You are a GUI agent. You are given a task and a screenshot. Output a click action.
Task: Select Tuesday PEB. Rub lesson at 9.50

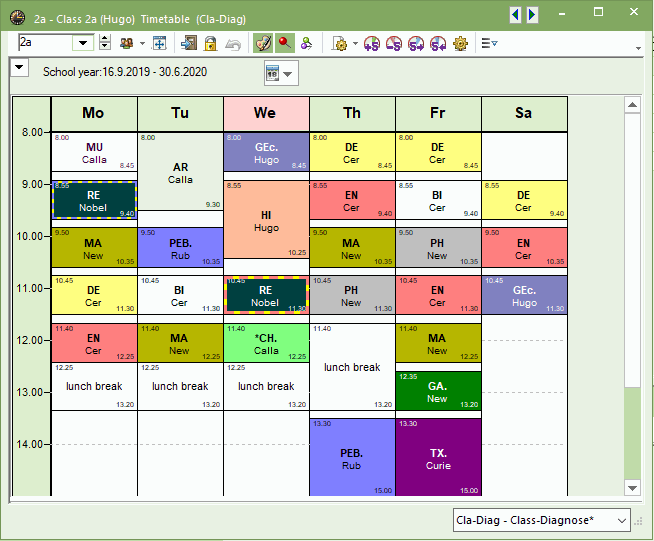[181, 248]
